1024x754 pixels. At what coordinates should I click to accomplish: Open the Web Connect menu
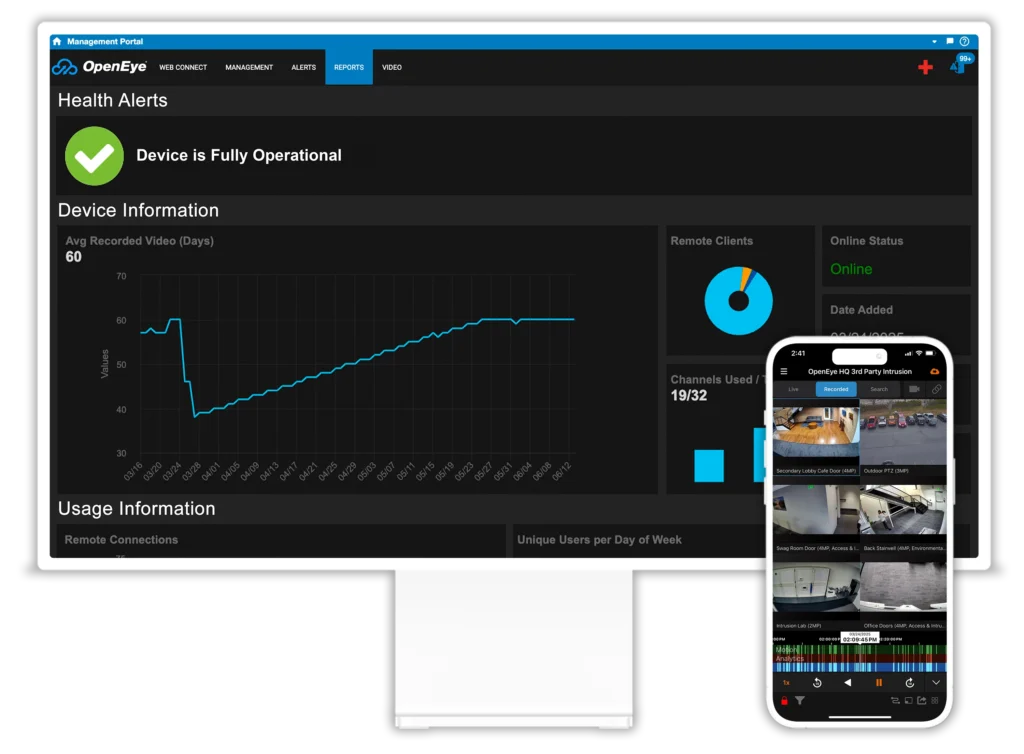tap(183, 67)
